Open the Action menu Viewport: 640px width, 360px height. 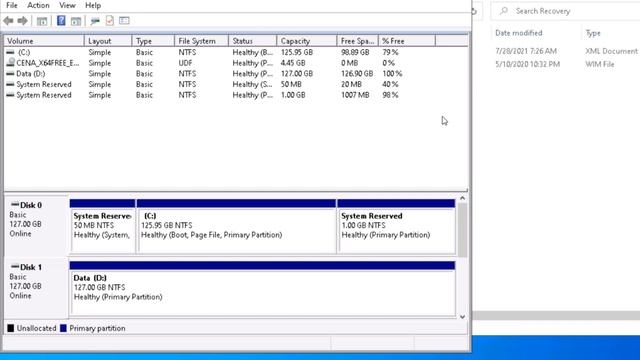point(38,5)
